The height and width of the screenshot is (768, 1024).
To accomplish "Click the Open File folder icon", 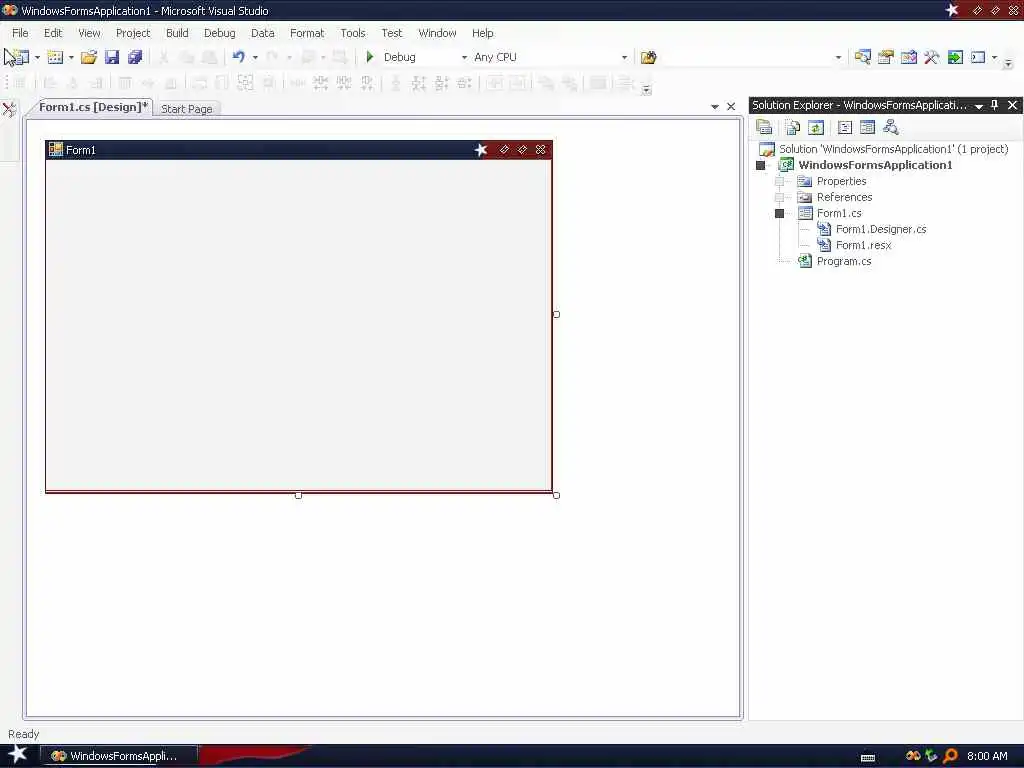I will coord(89,57).
